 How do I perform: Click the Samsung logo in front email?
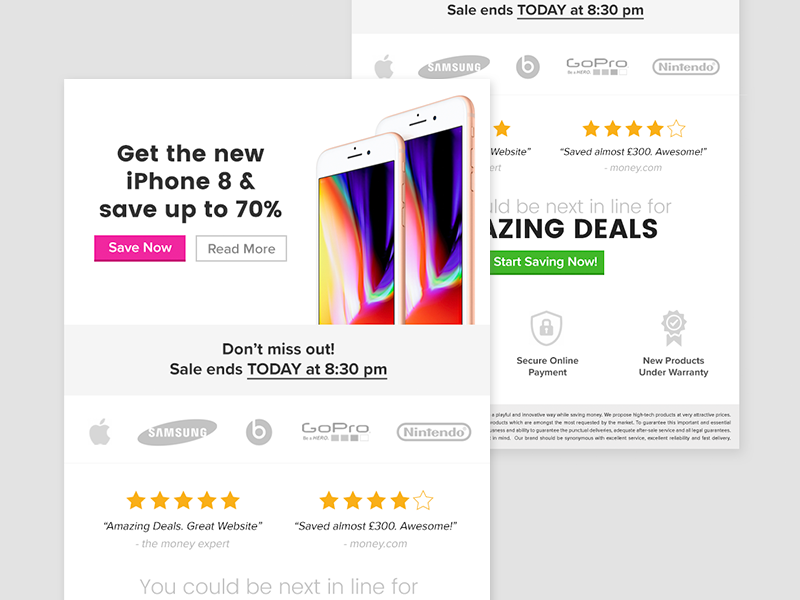coord(177,432)
